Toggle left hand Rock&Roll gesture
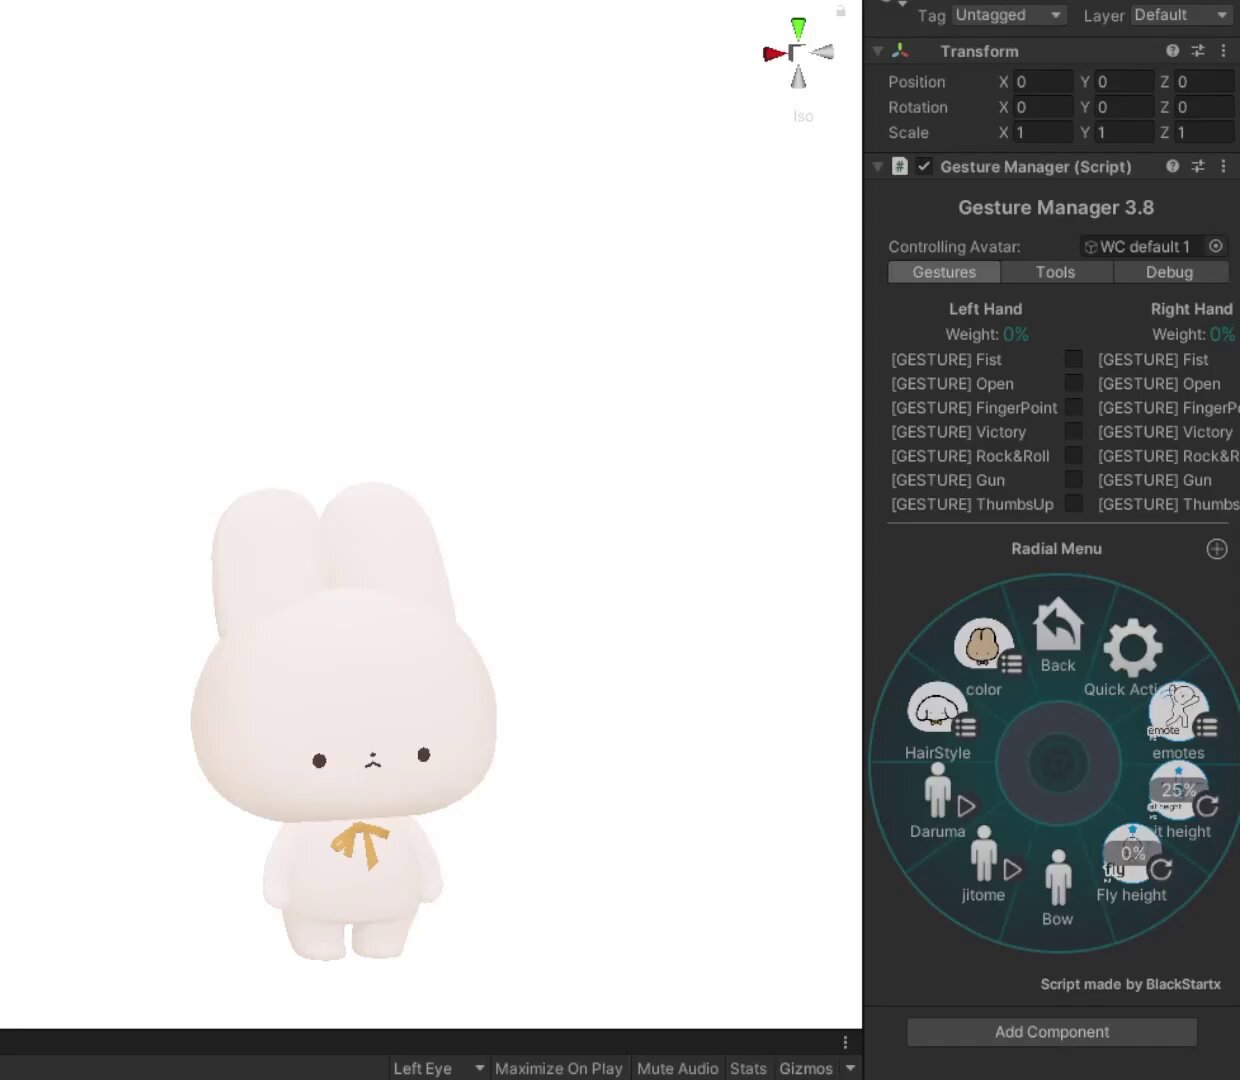 point(1073,455)
